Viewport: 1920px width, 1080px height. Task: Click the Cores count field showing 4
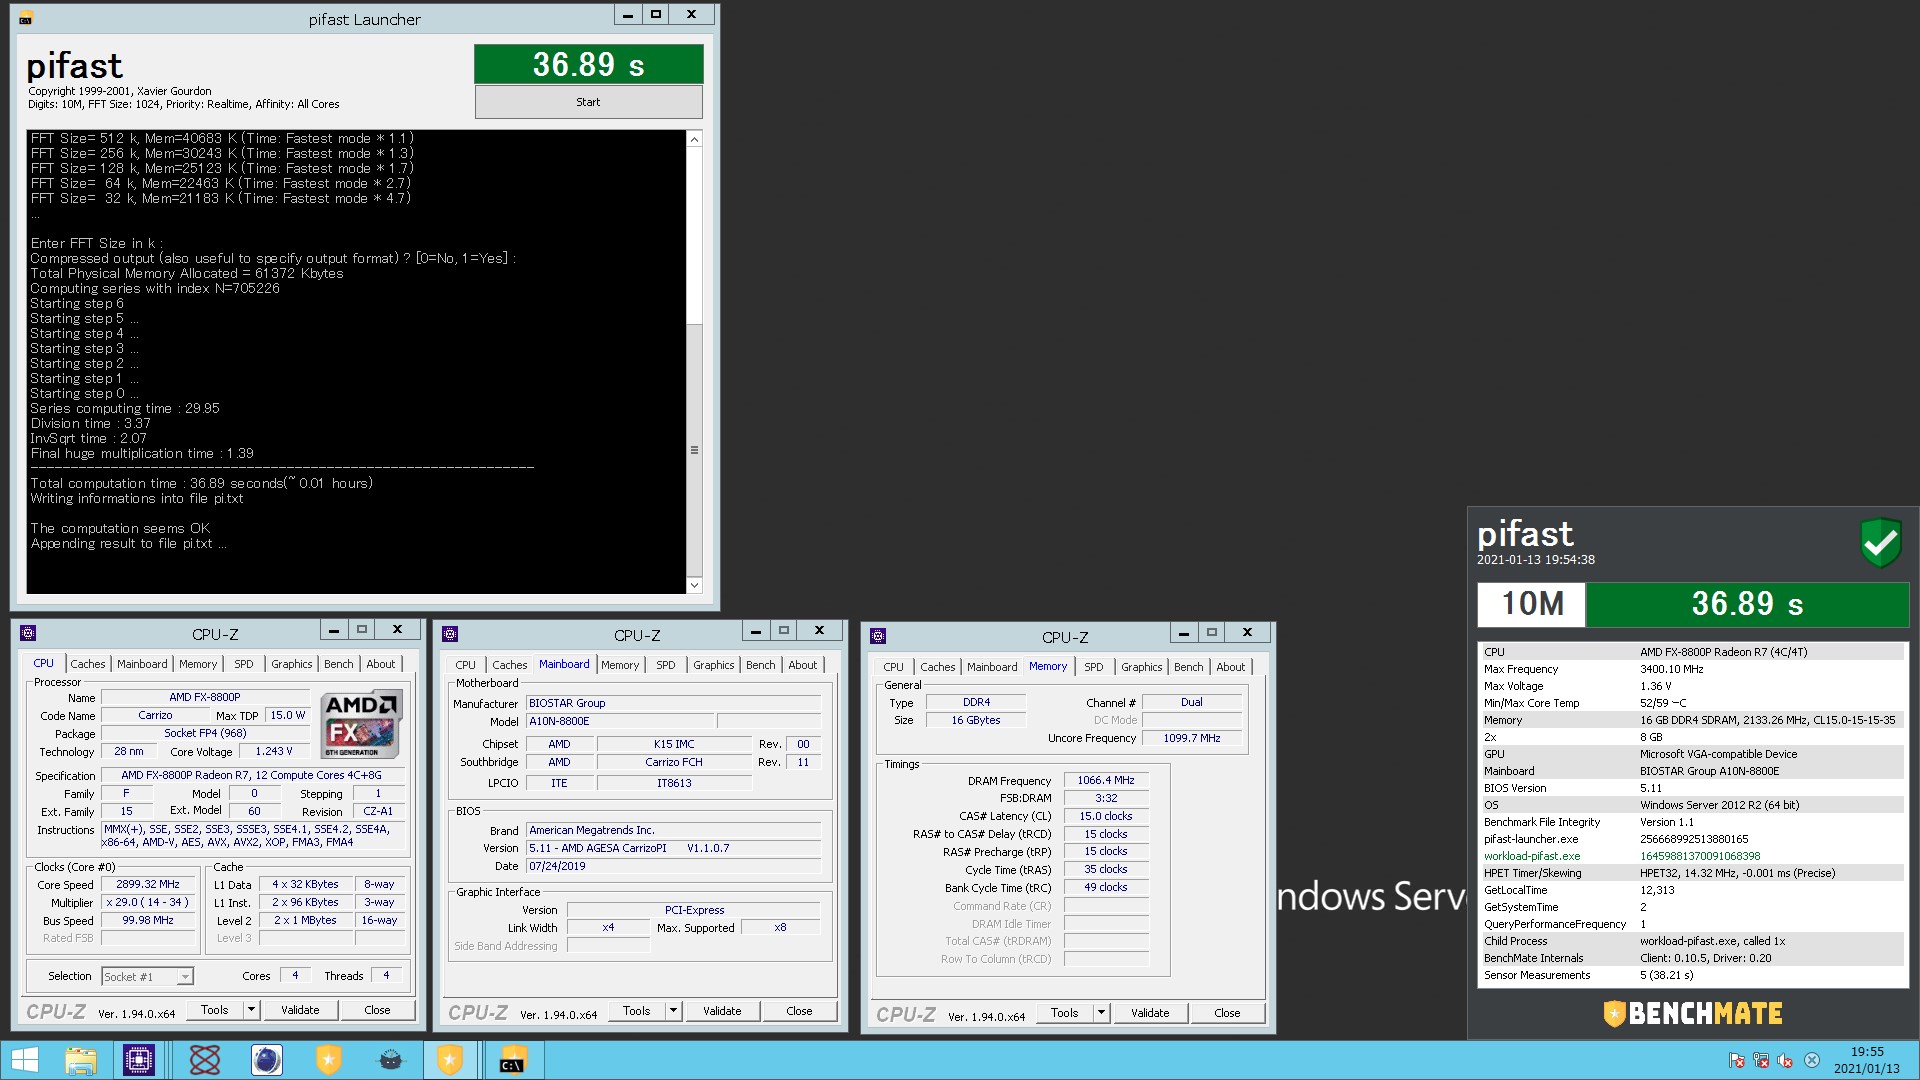pyautogui.click(x=295, y=975)
